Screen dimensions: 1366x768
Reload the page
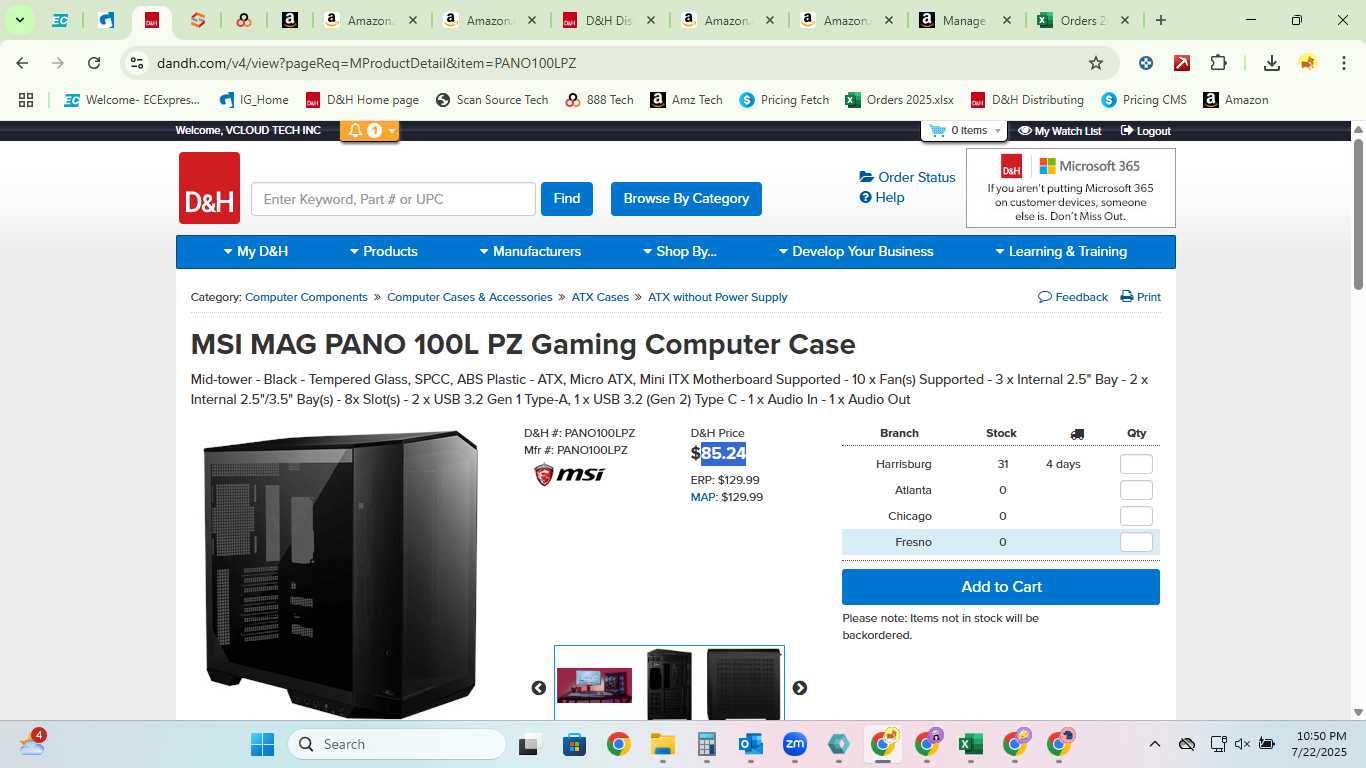pos(94,63)
